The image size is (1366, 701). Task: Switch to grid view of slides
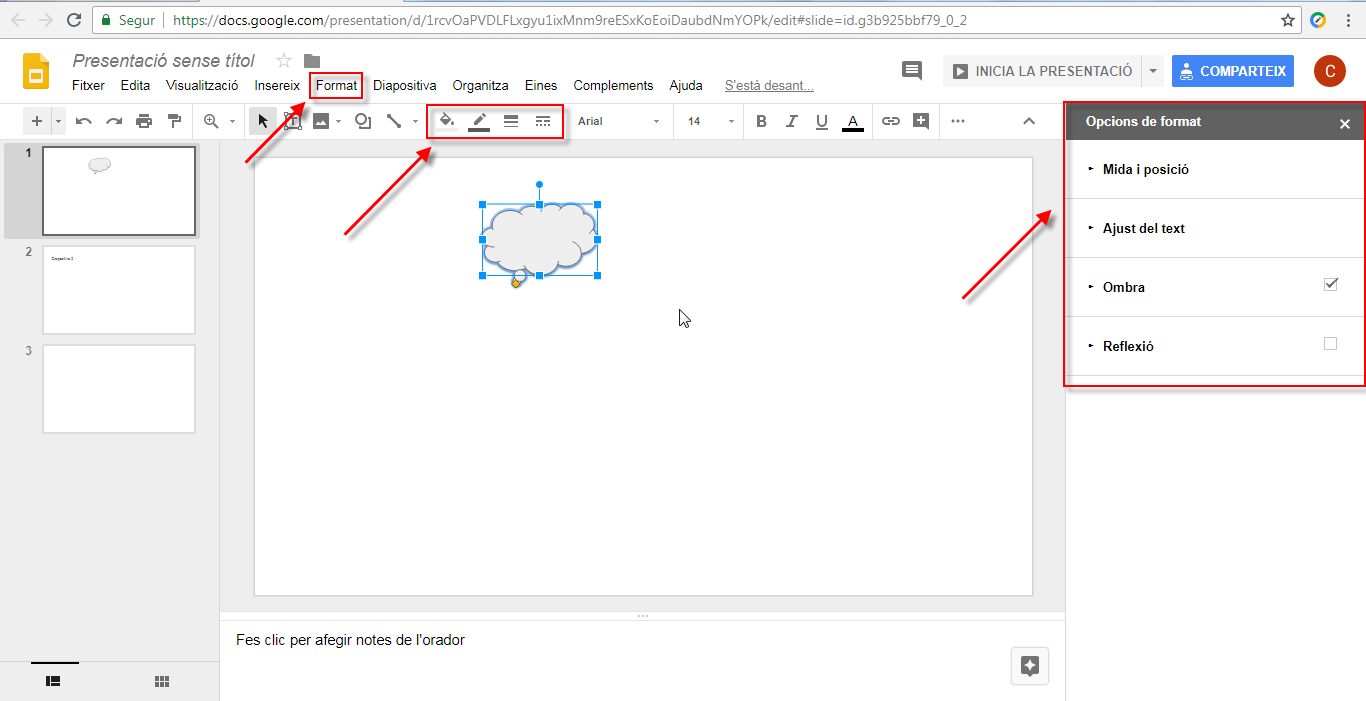(x=162, y=681)
